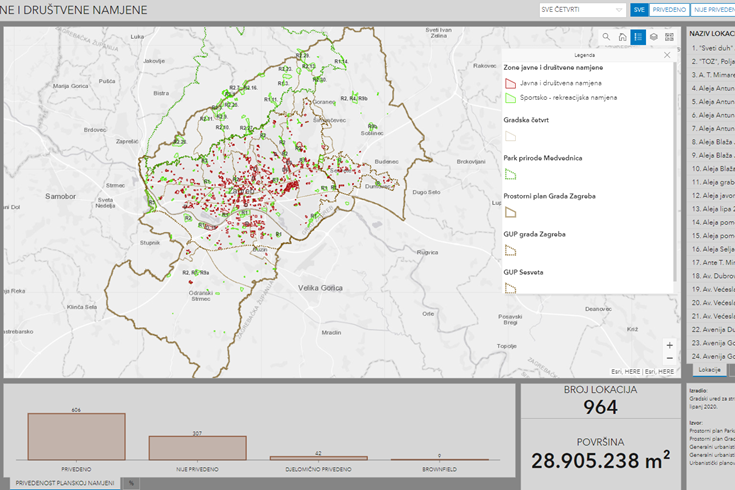Viewport: 735px width, 490px height.
Task: Close the Legenda panel
Action: click(x=667, y=55)
